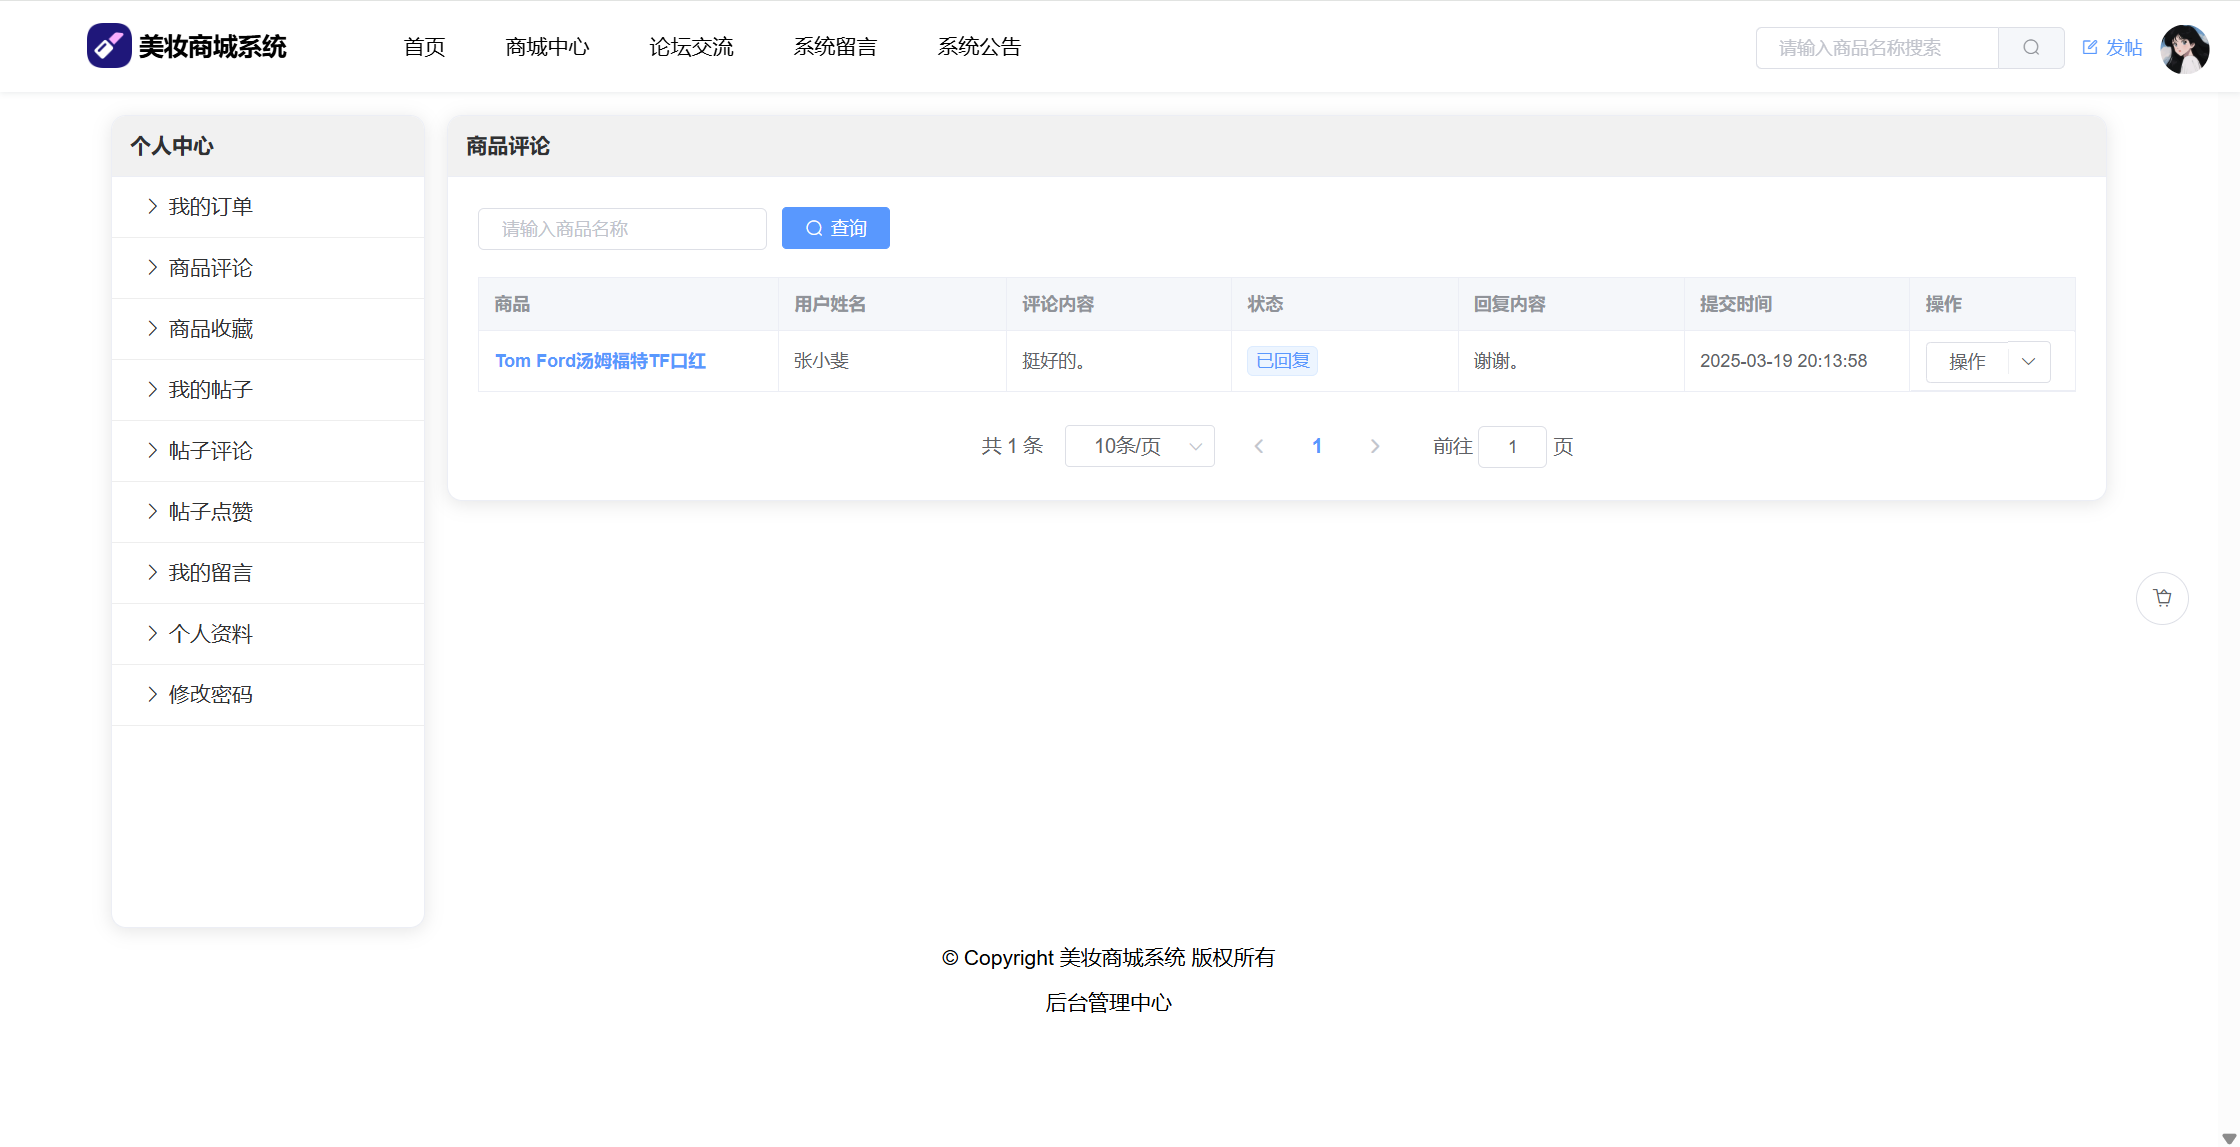Open the 商城中心 menu item
Screen dimensions: 2240x1147
[x=547, y=47]
